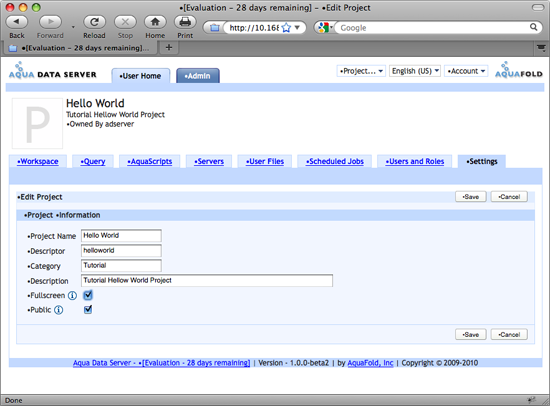Viewport: 550px width, 406px height.
Task: Click the Print icon in toolbar
Action: 185,22
